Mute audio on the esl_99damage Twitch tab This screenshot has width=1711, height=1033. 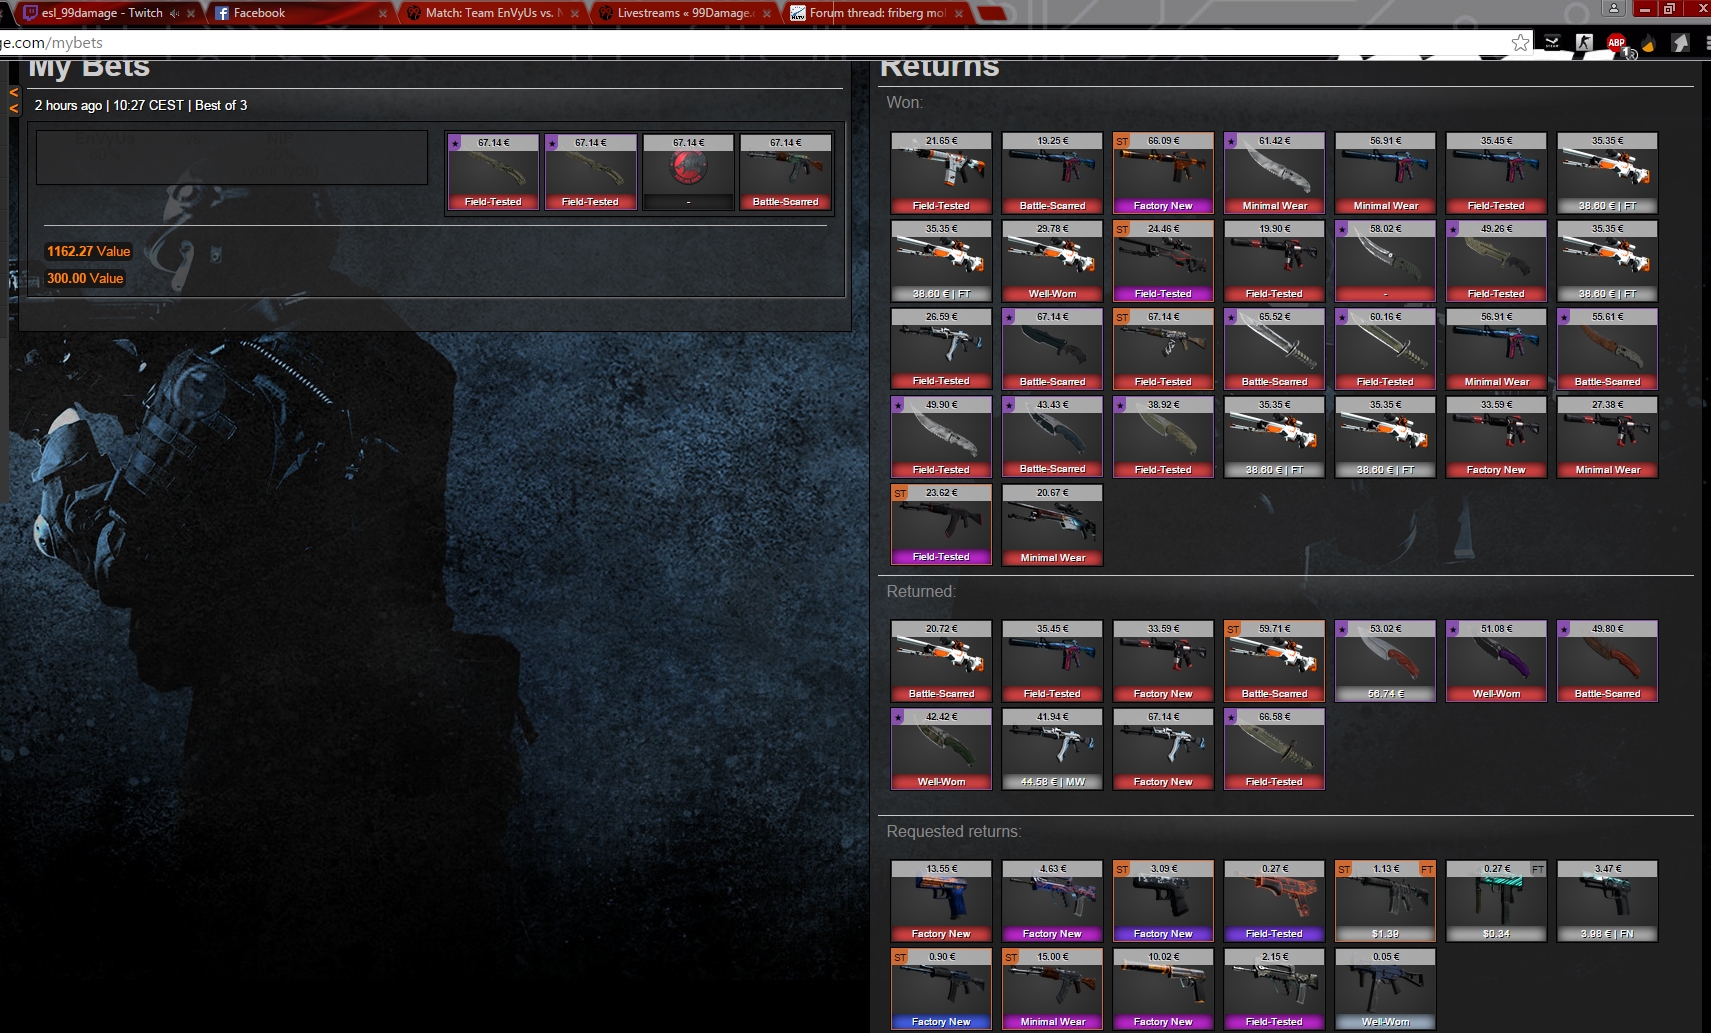coord(175,13)
